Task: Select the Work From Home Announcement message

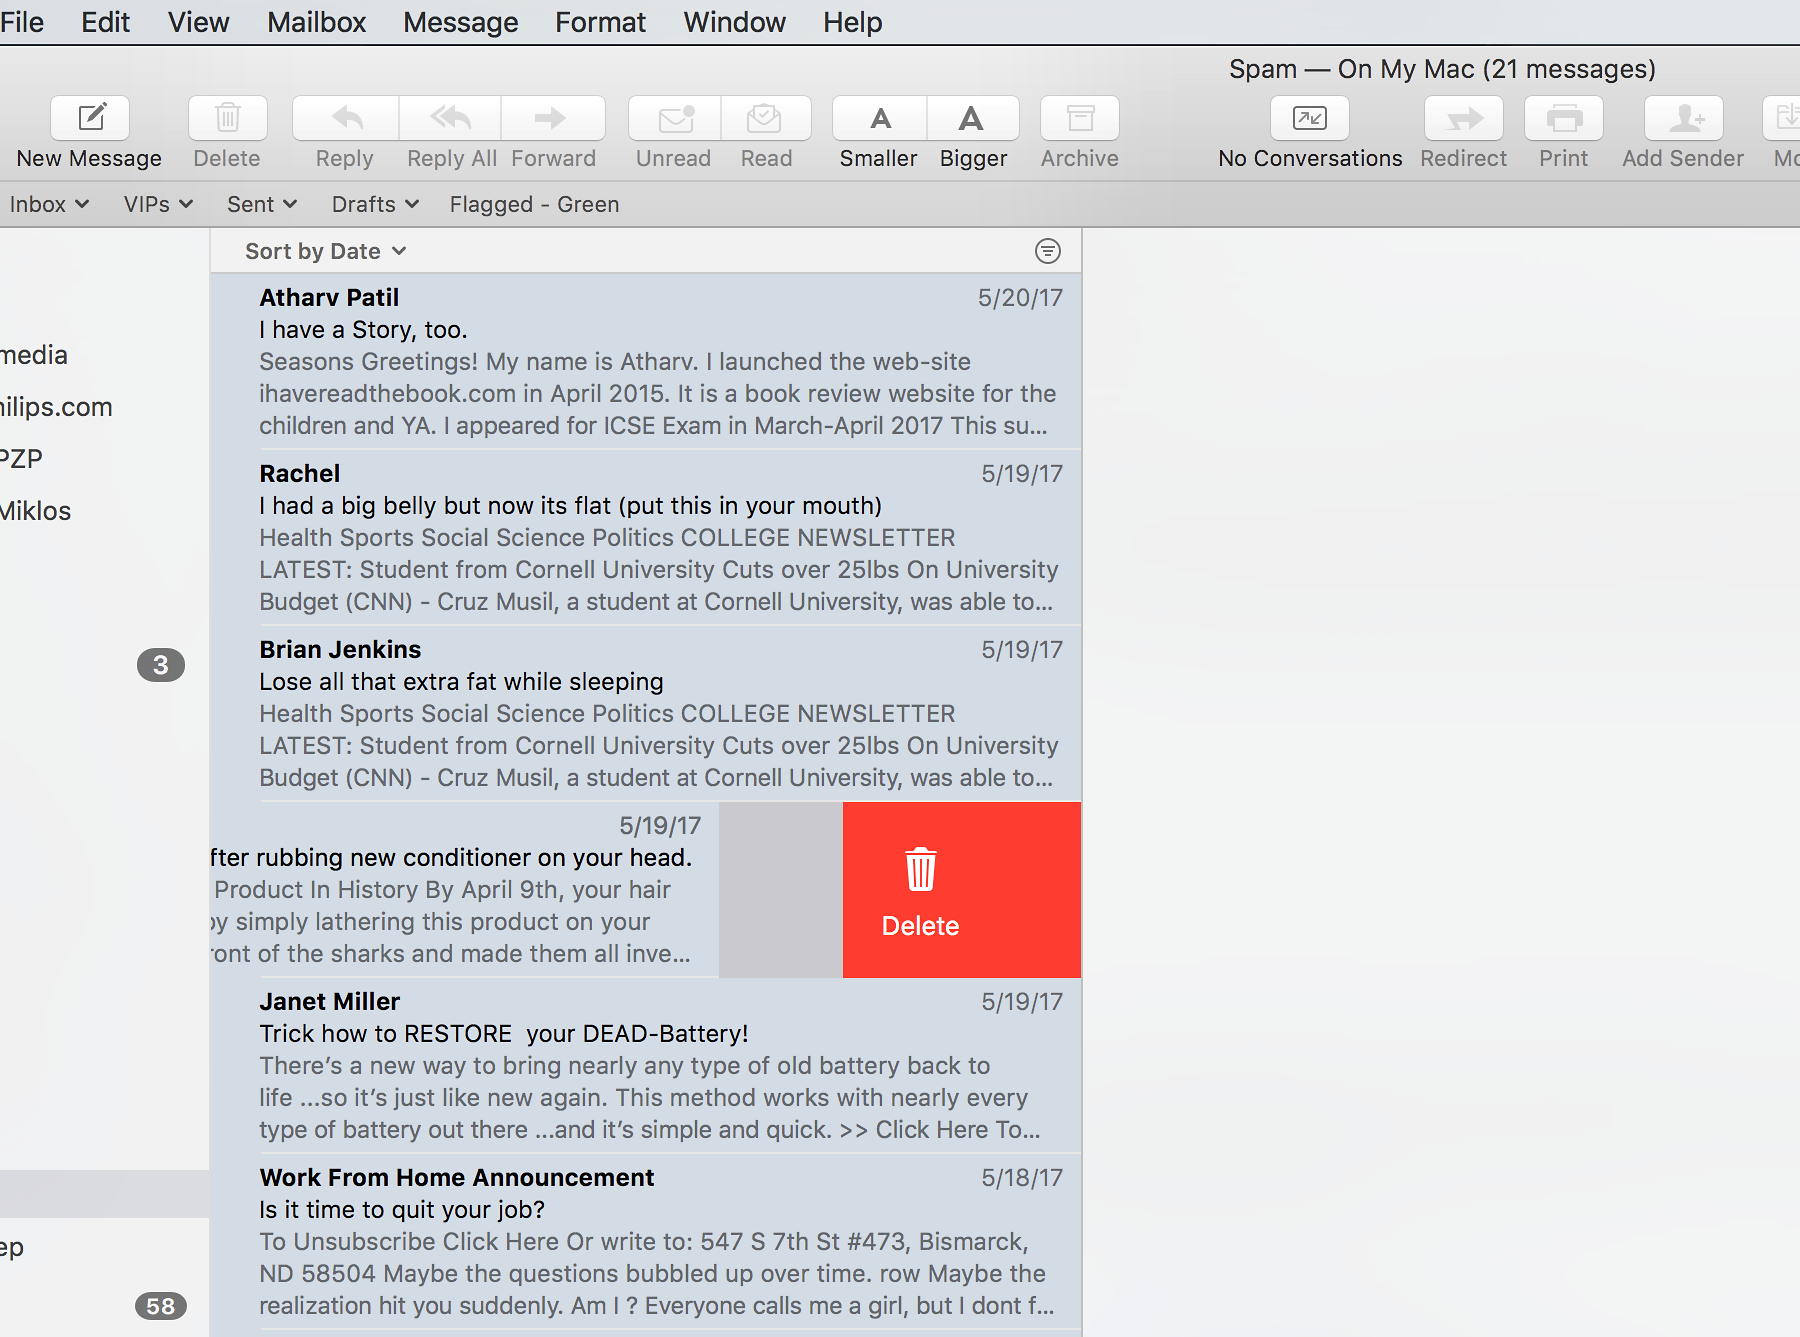Action: [646, 1242]
